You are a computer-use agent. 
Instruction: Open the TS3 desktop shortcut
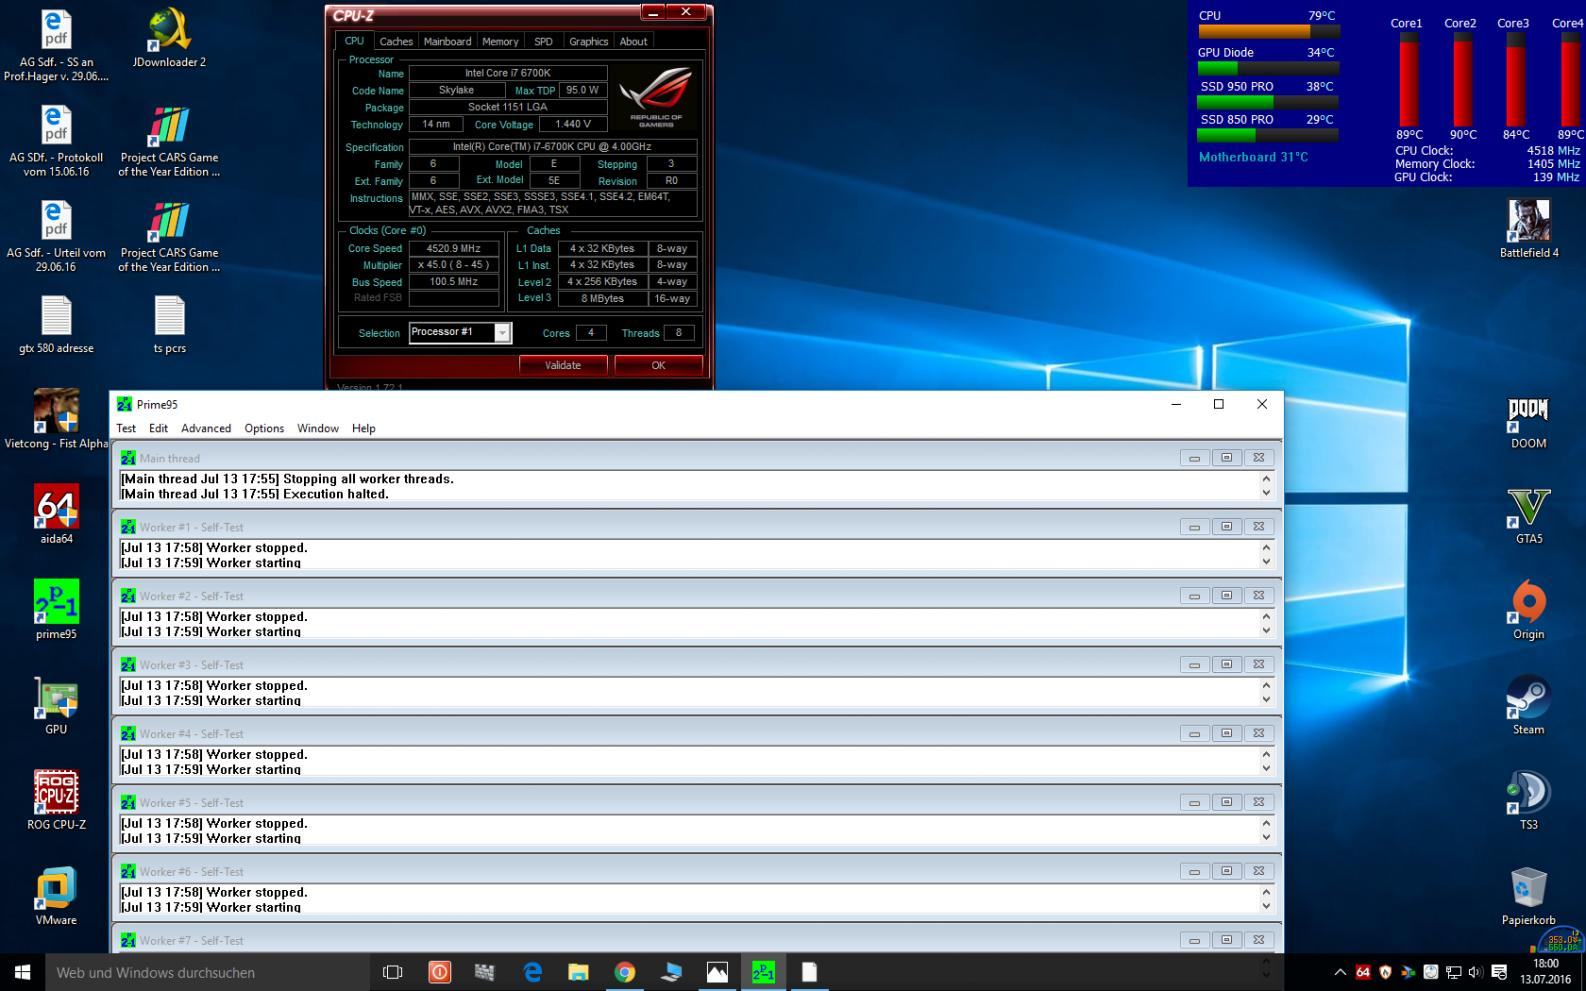tap(1528, 801)
